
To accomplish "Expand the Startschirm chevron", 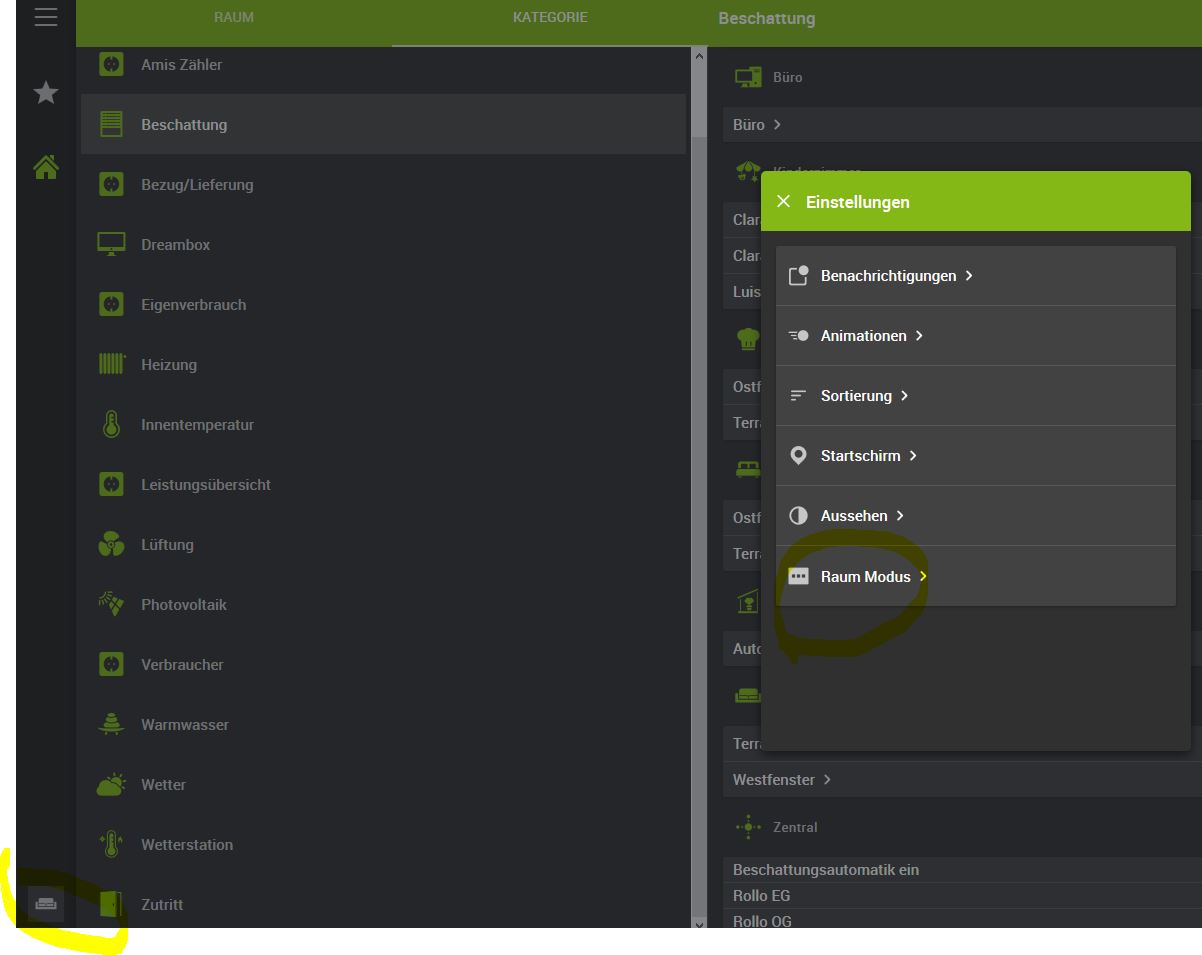I will (x=913, y=456).
